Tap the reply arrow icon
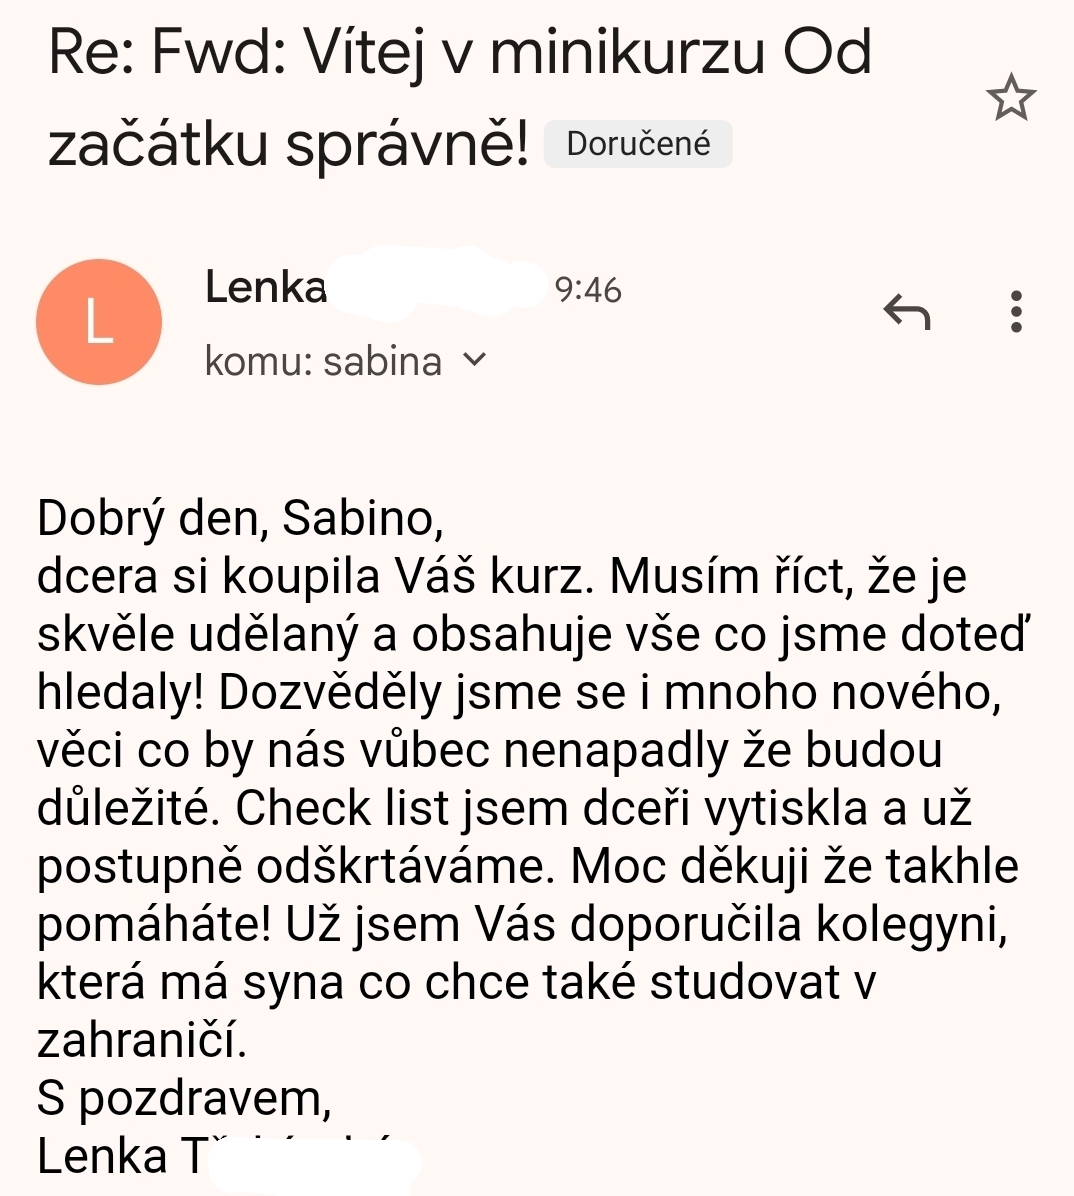The width and height of the screenshot is (1074, 1196). (906, 313)
